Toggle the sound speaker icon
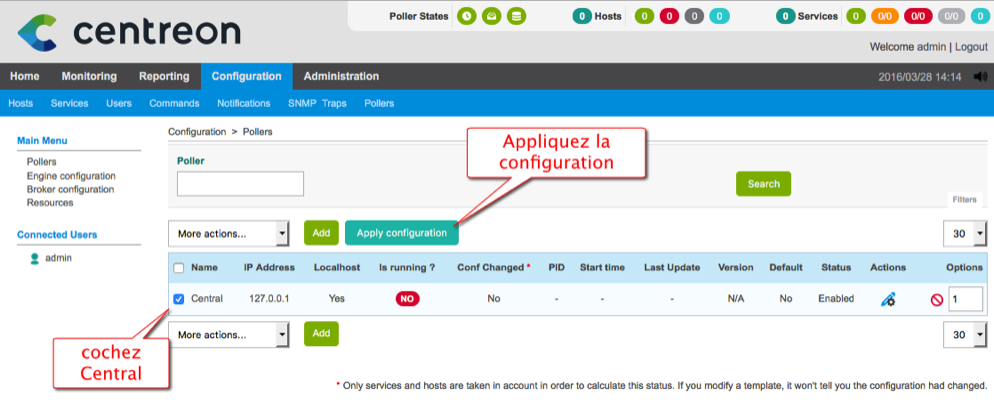Image resolution: width=994 pixels, height=420 pixels. point(979,77)
